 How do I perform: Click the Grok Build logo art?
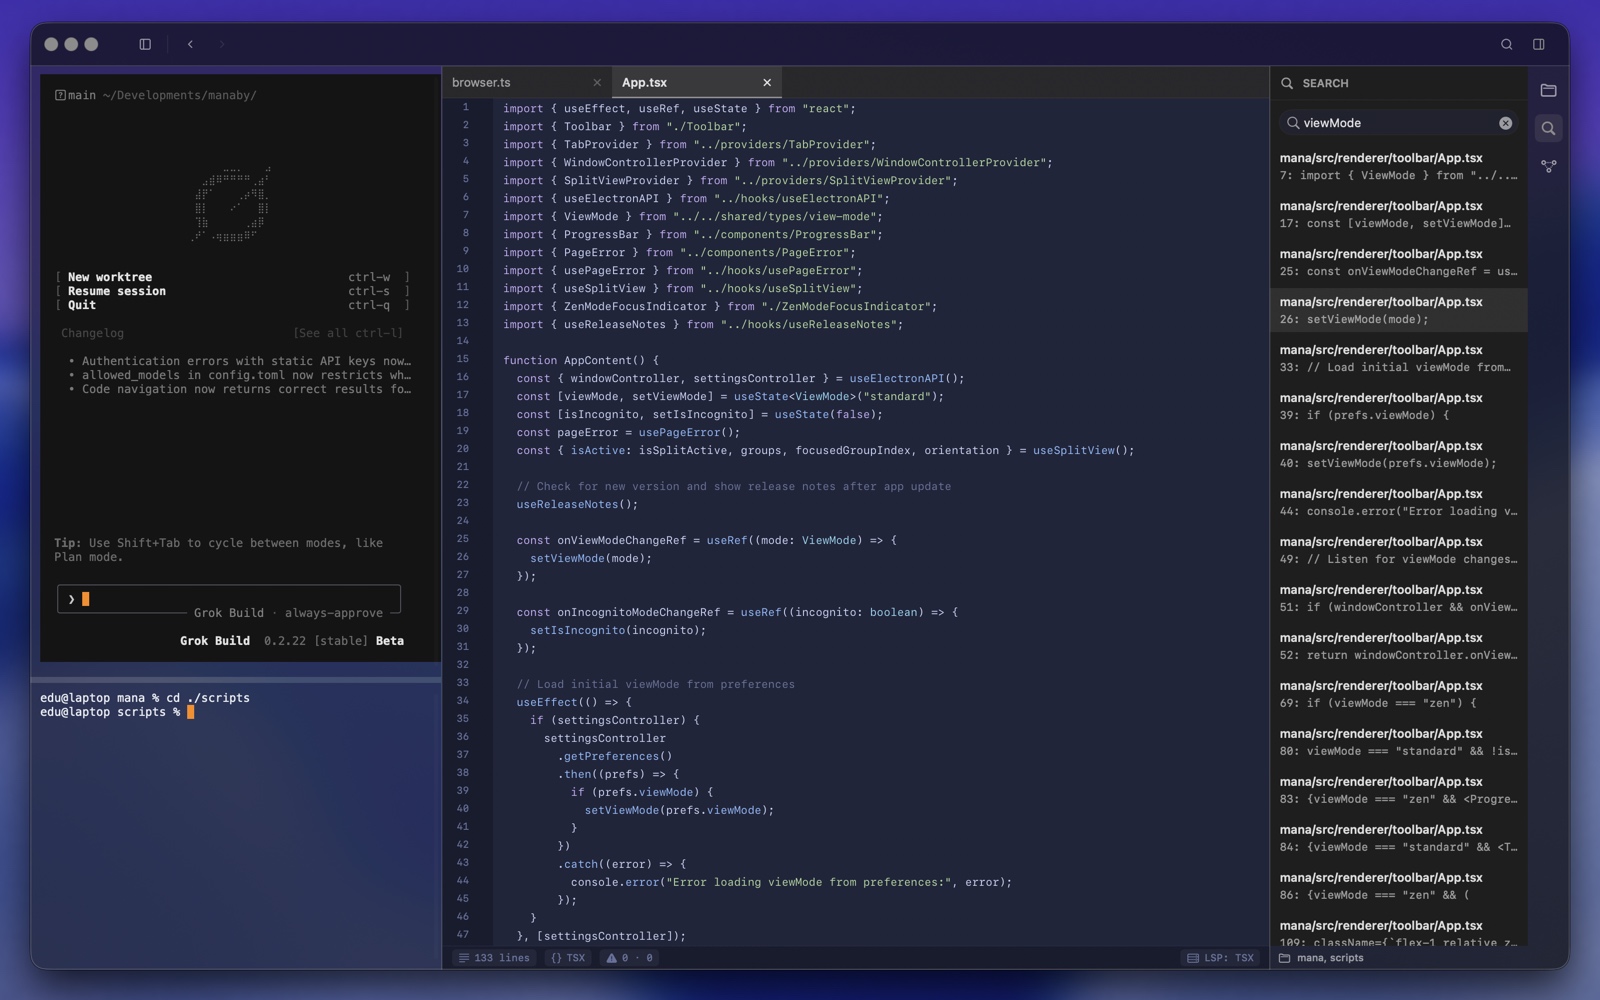pyautogui.click(x=232, y=205)
